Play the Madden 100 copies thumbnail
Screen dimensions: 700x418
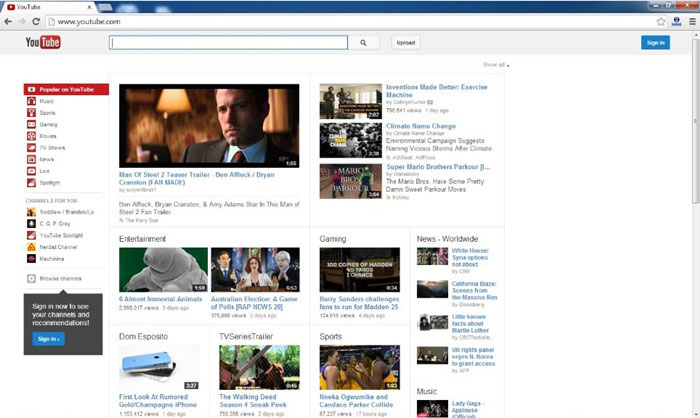[359, 270]
